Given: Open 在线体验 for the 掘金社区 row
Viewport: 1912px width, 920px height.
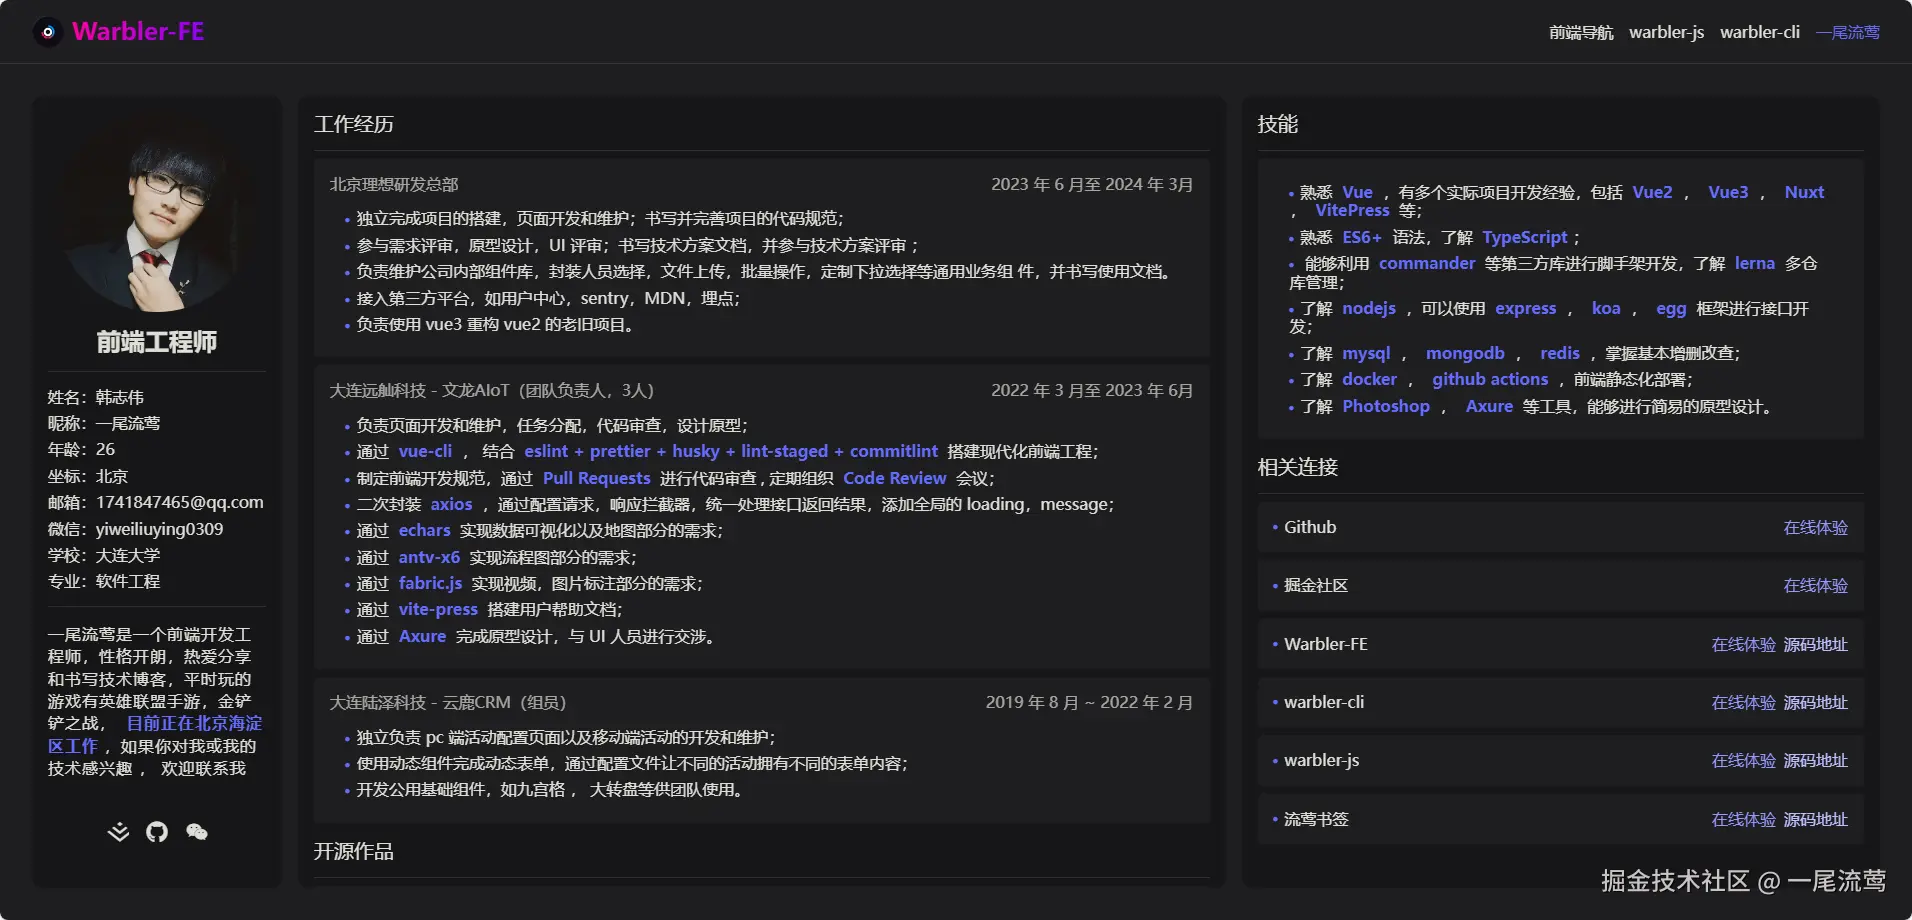Looking at the screenshot, I should pyautogui.click(x=1816, y=585).
